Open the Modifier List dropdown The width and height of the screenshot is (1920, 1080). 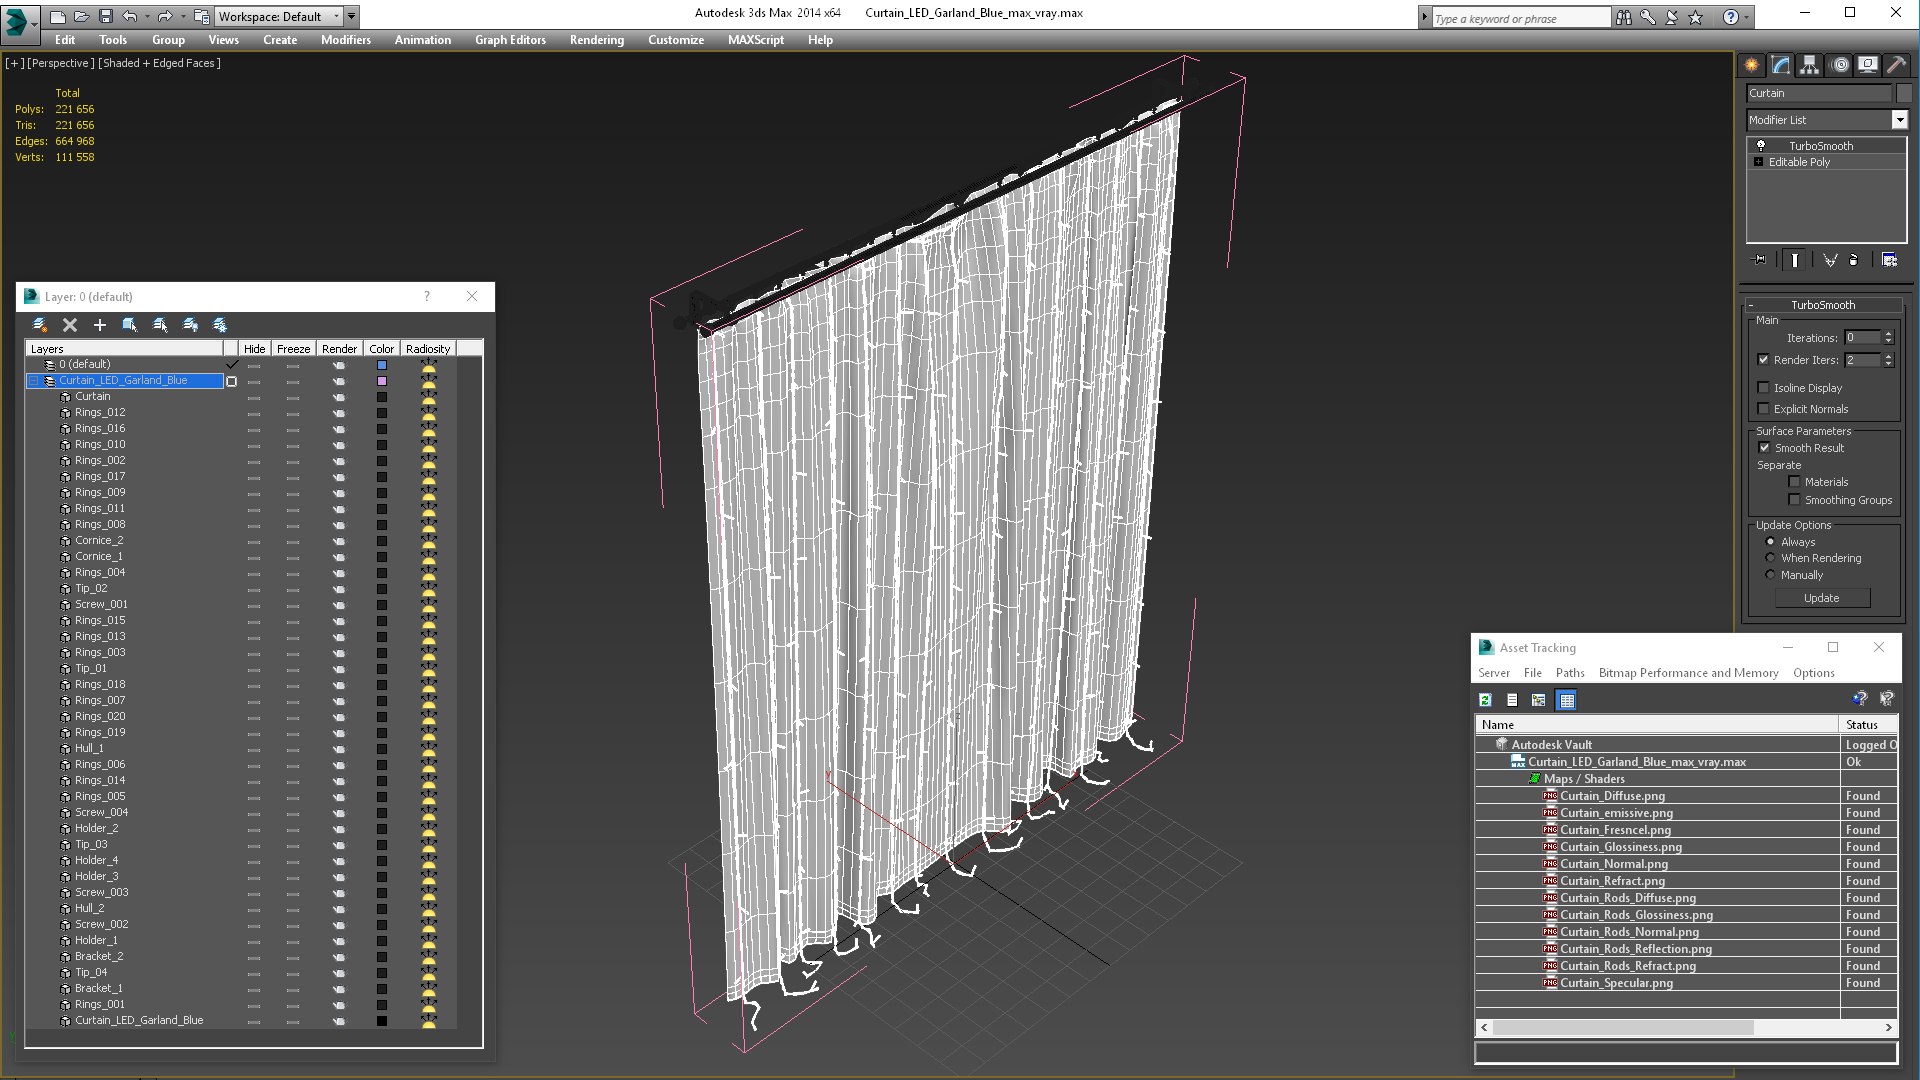click(x=1899, y=120)
